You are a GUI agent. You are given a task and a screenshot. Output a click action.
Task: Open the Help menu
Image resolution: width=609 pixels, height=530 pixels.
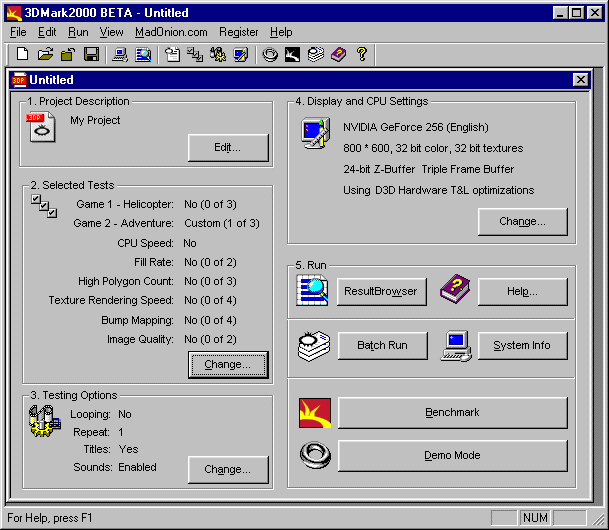click(x=281, y=32)
